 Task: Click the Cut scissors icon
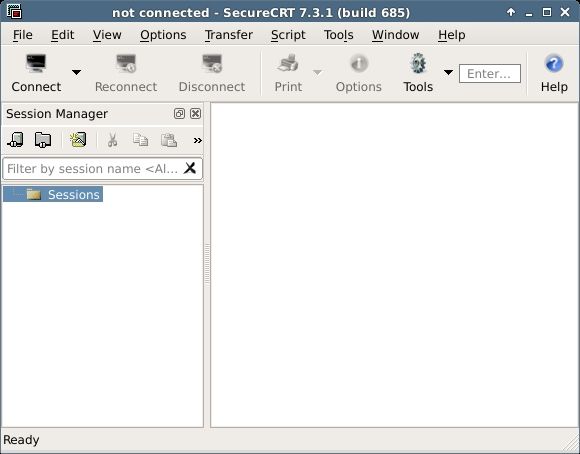112,140
